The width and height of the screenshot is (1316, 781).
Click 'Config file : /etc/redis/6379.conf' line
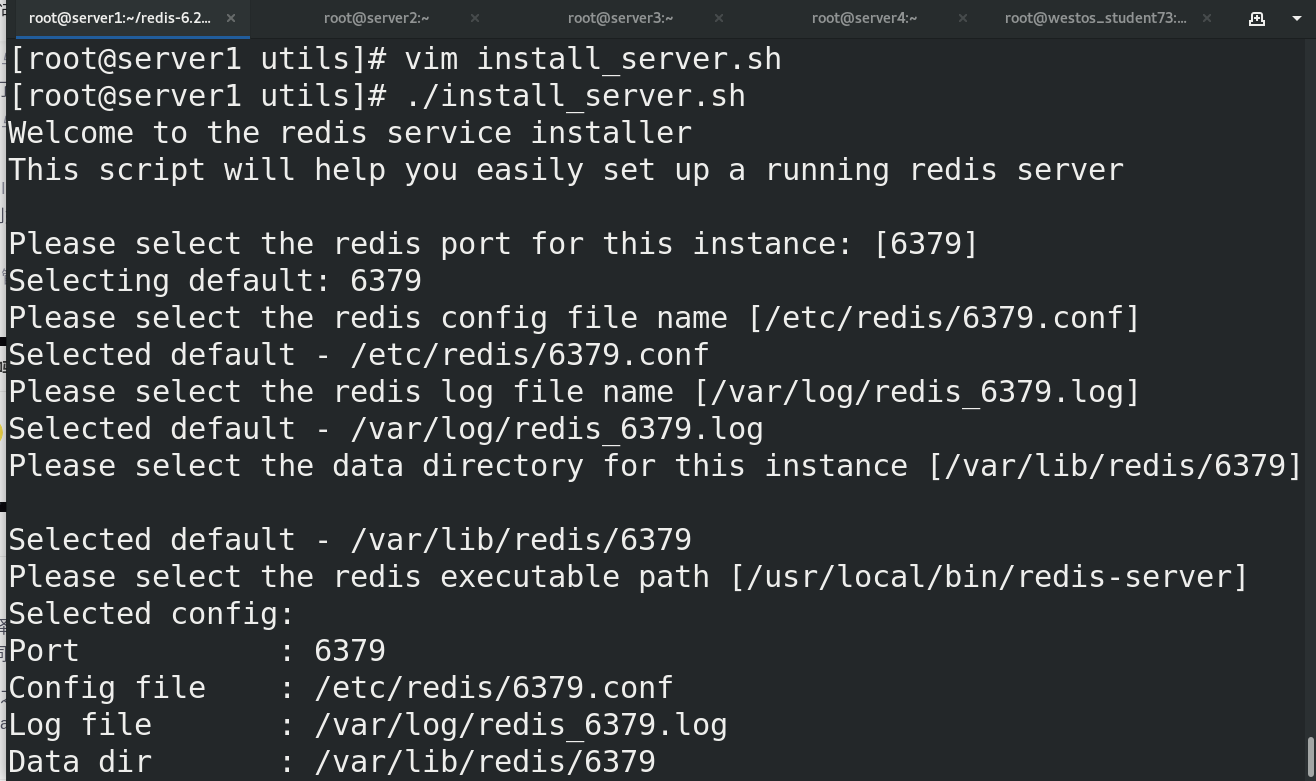tap(341, 688)
